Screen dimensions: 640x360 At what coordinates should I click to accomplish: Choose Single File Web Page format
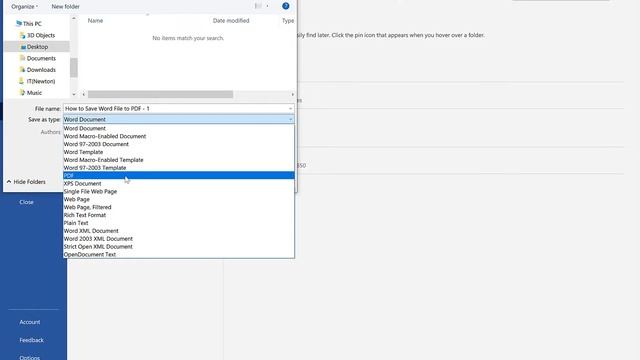[178, 191]
